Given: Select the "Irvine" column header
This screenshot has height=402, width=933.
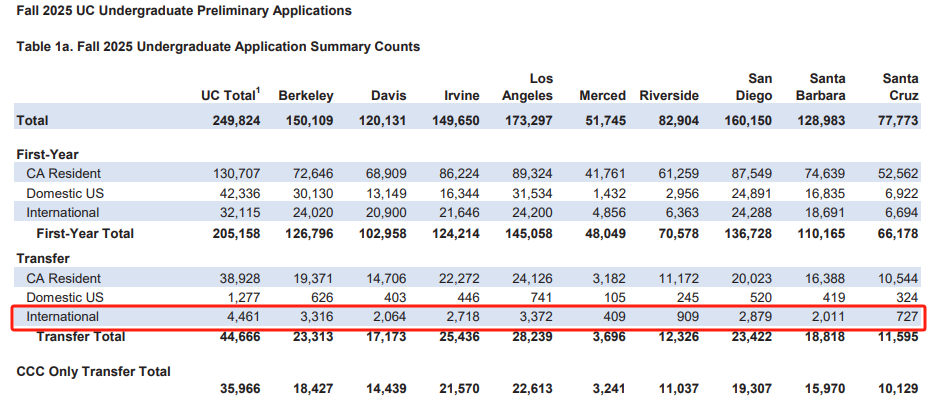Looking at the screenshot, I should [x=462, y=96].
